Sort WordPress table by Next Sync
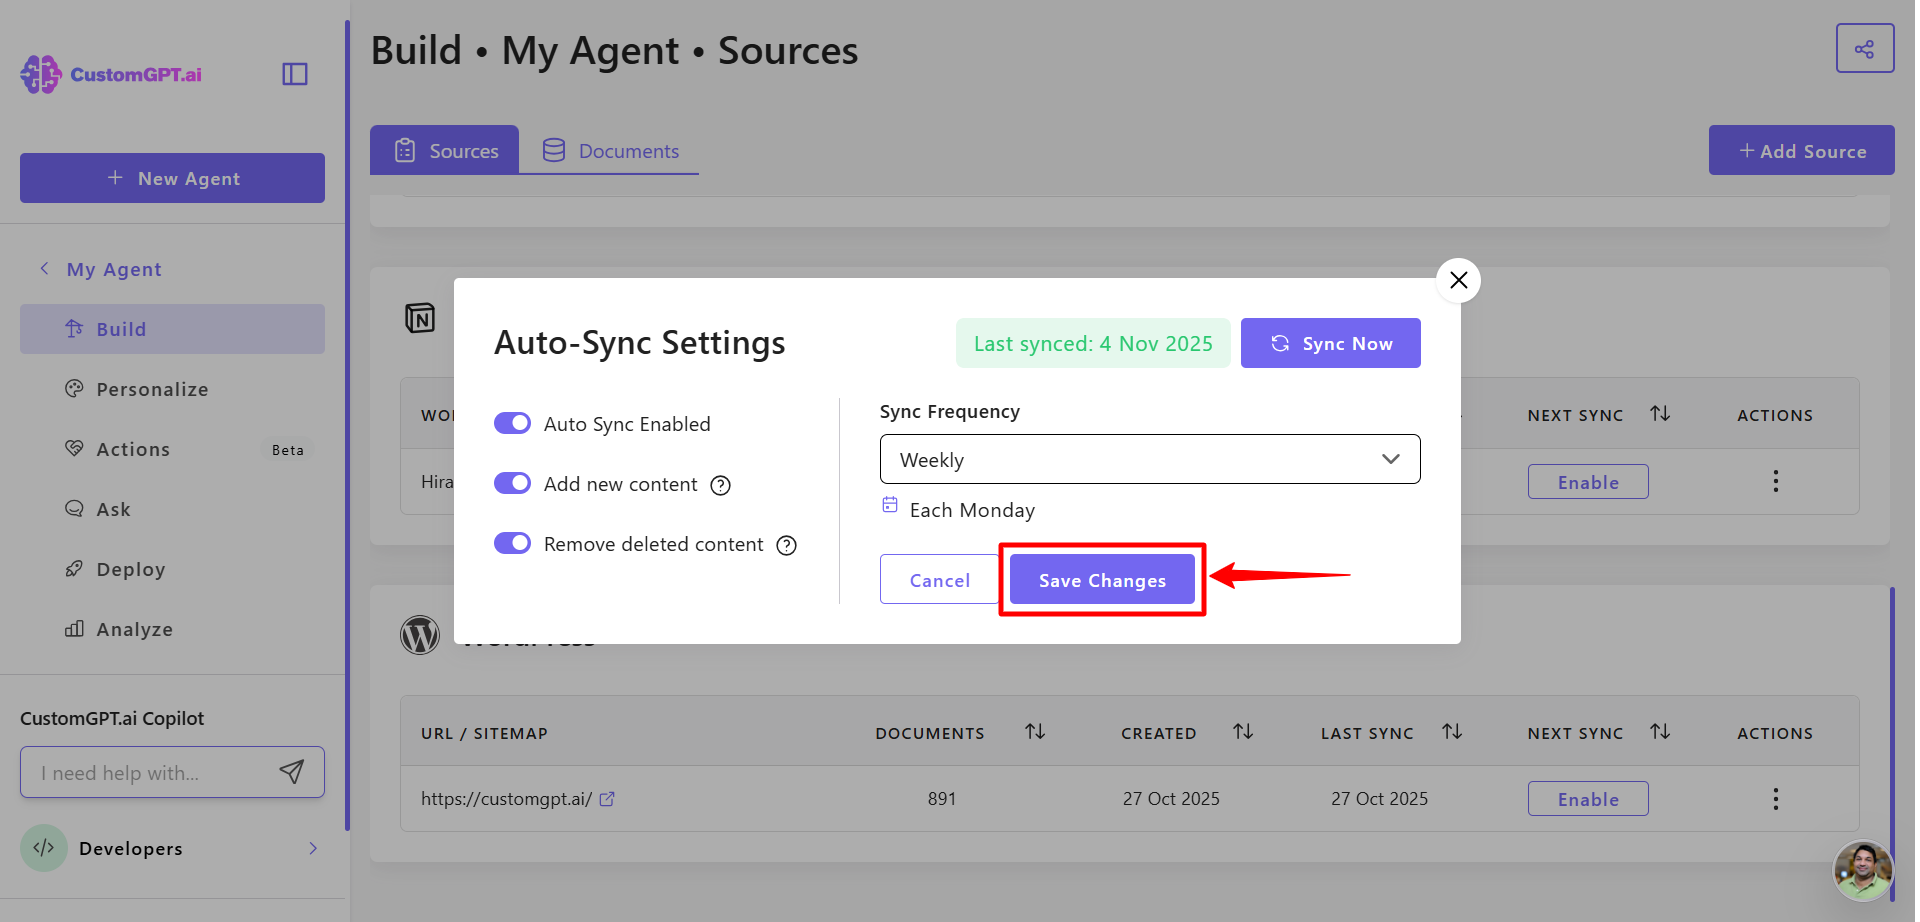Image resolution: width=1920 pixels, height=922 pixels. (x=1660, y=732)
